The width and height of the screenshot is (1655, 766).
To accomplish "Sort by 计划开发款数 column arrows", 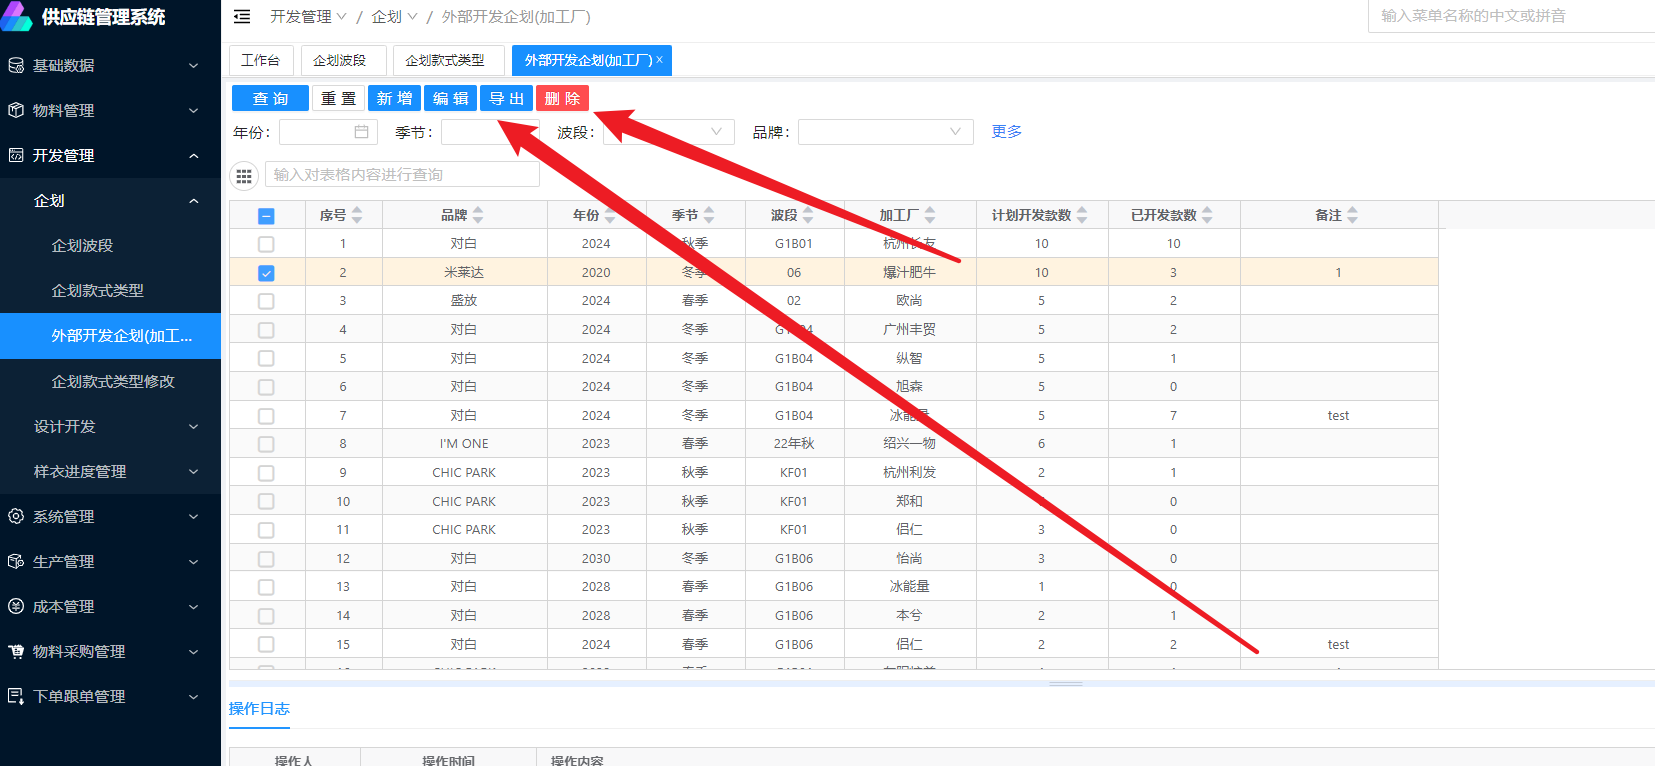I will pos(1082,215).
